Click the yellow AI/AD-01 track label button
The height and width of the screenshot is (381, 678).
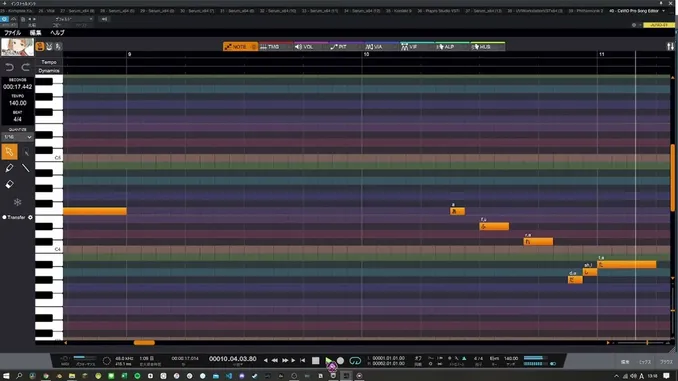click(x=659, y=25)
